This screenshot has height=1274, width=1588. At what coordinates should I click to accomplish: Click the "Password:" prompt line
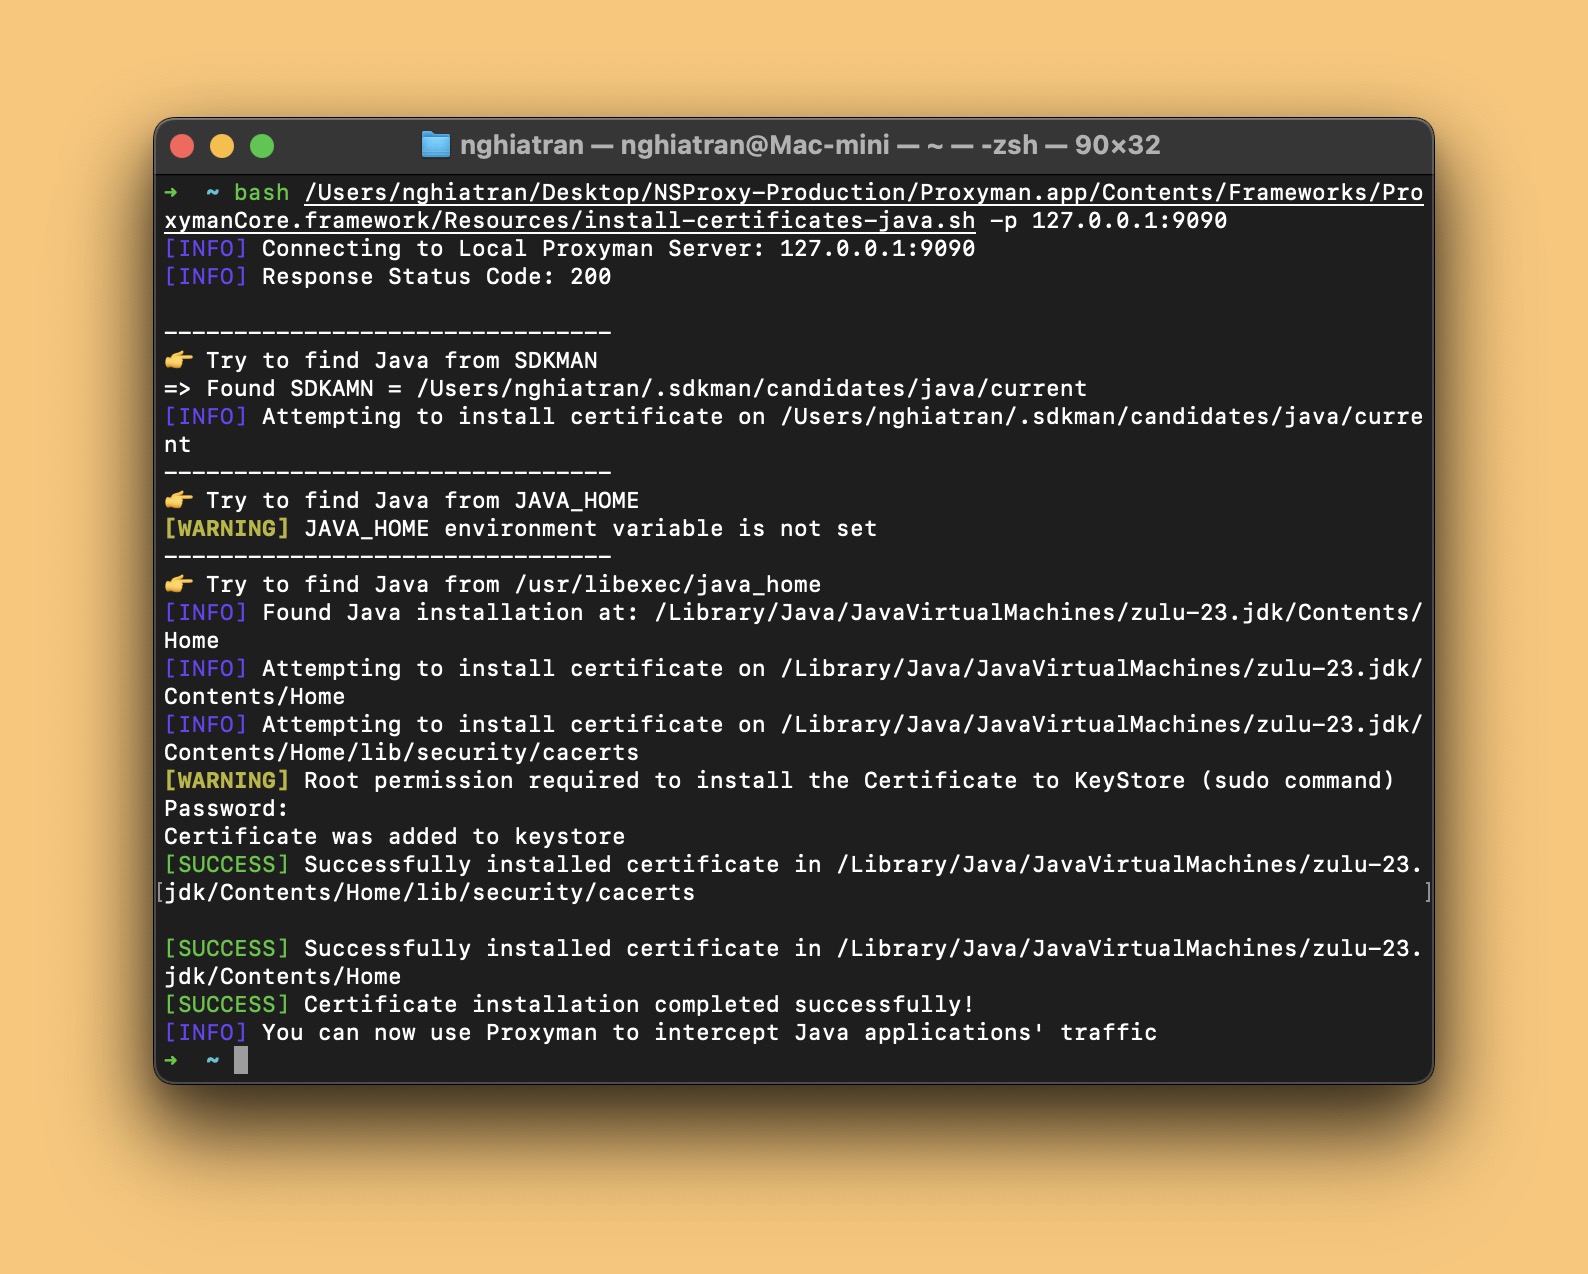pyautogui.click(x=226, y=808)
